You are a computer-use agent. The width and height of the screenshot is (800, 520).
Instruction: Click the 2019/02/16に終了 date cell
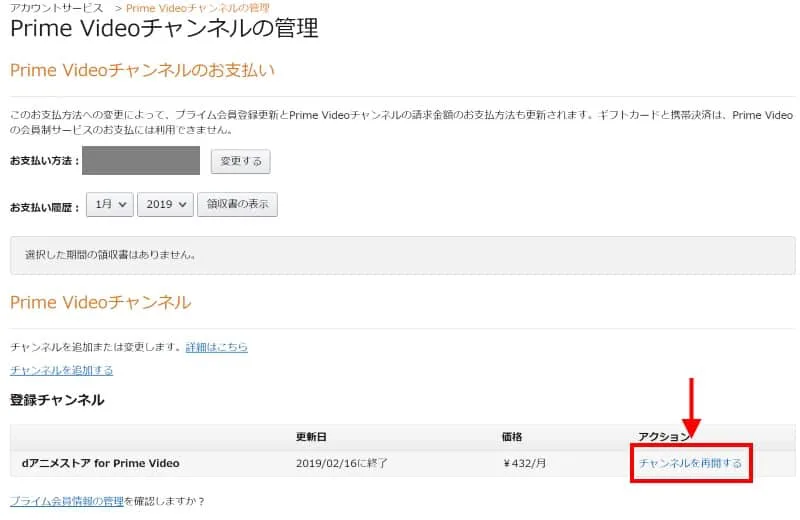tap(342, 463)
